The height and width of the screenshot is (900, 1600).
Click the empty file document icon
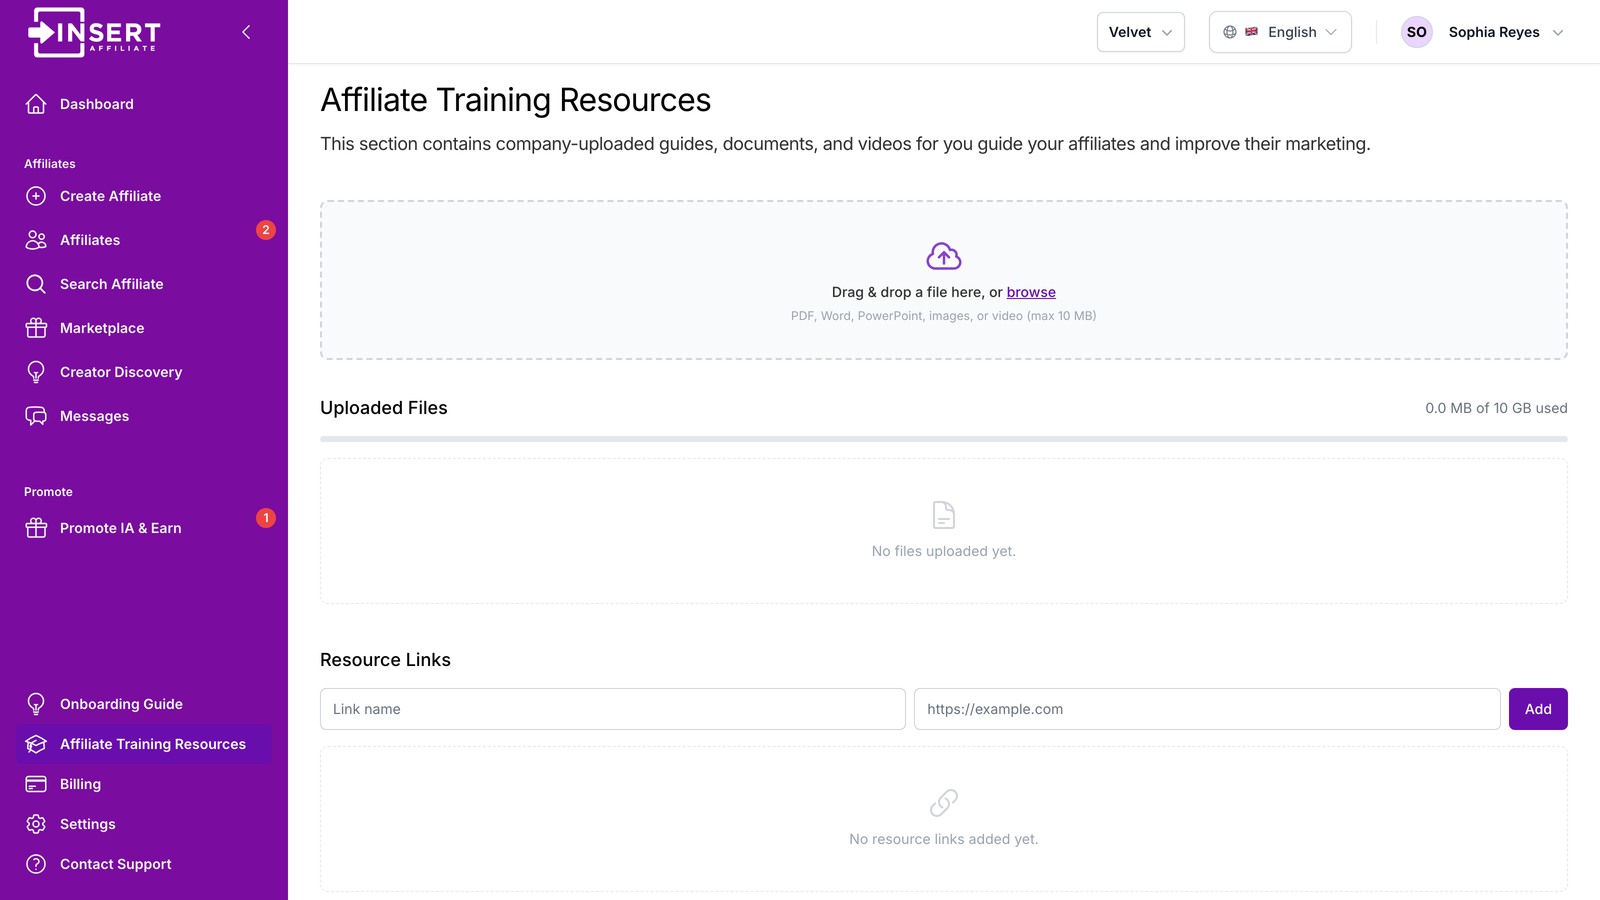coord(944,515)
